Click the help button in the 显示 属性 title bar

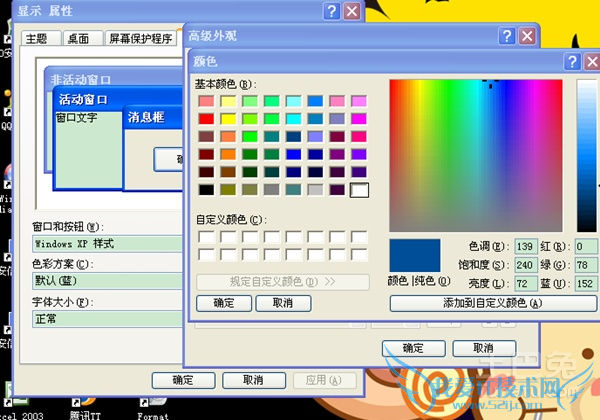click(331, 11)
